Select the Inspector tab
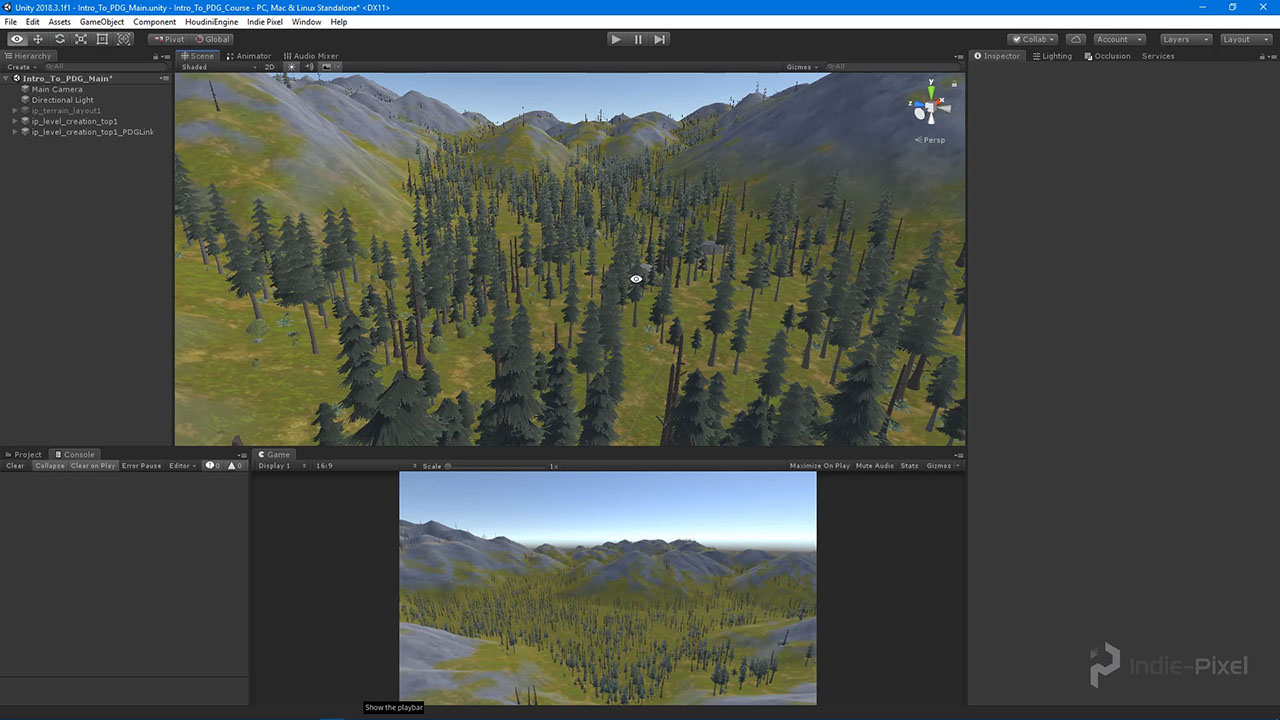This screenshot has width=1280, height=720. [x=997, y=56]
